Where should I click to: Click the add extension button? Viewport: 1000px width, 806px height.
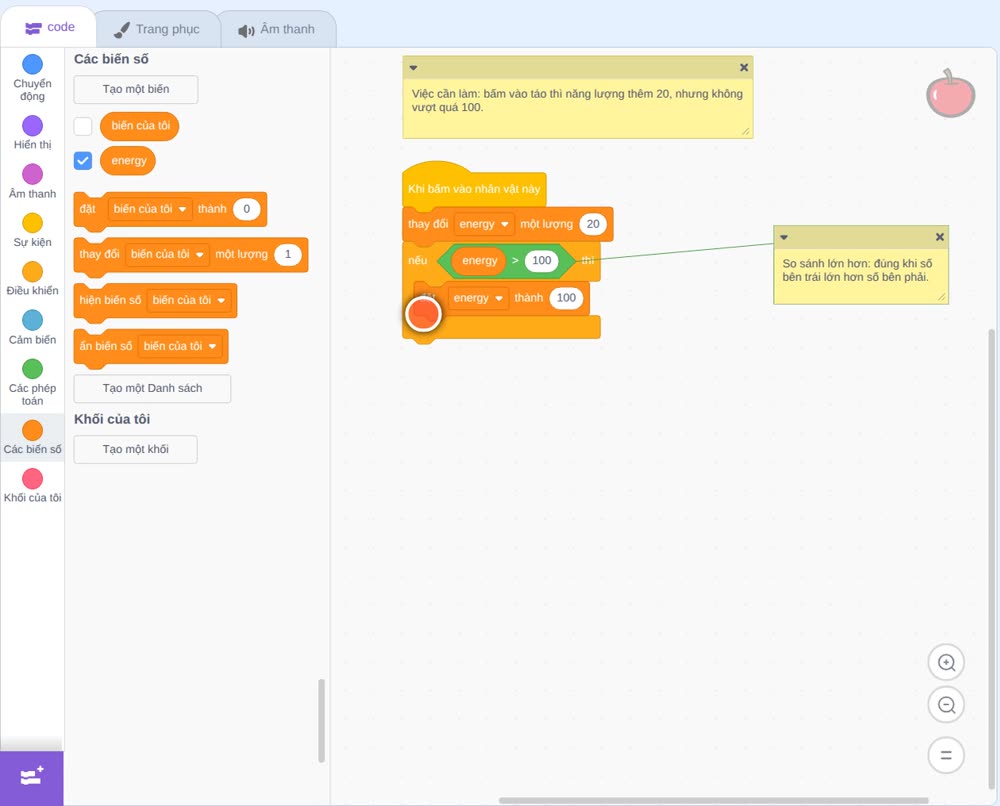32,778
